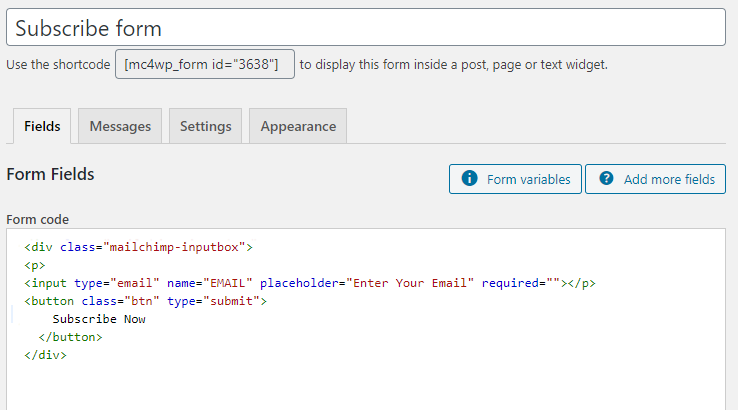Click the opening <p> tag line
This screenshot has width=738, height=410.
pyautogui.click(x=35, y=265)
